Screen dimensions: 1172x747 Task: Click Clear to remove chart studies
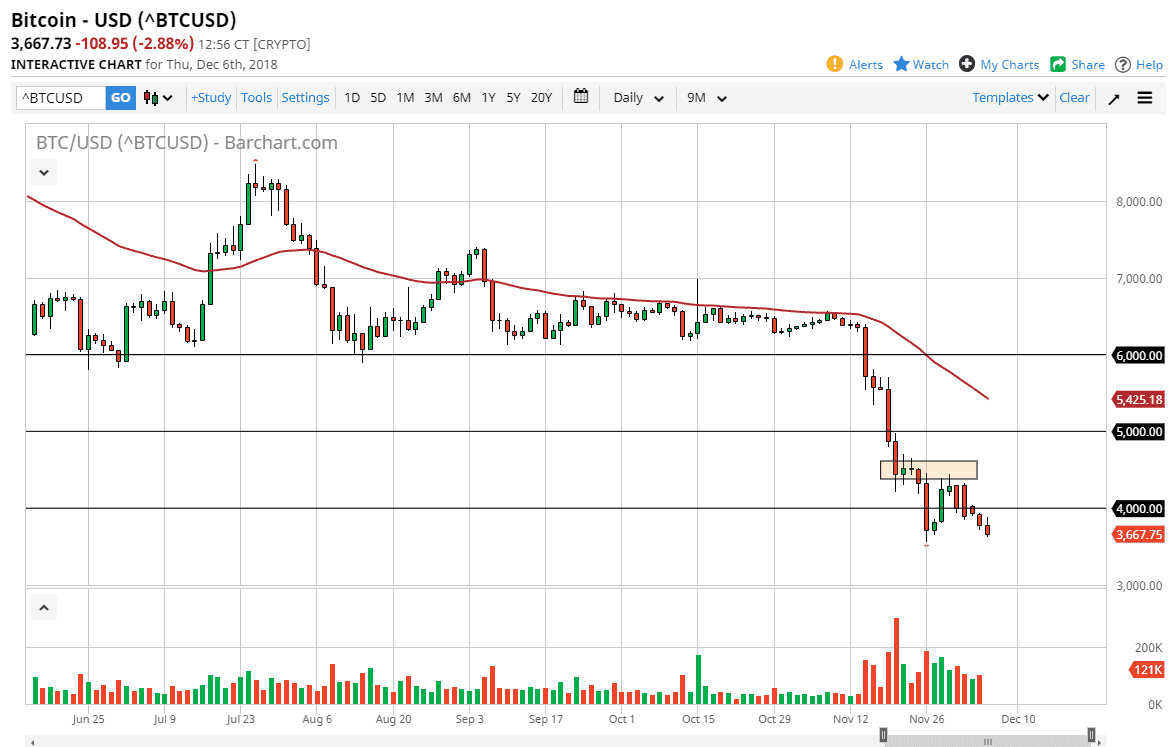pos(1074,97)
